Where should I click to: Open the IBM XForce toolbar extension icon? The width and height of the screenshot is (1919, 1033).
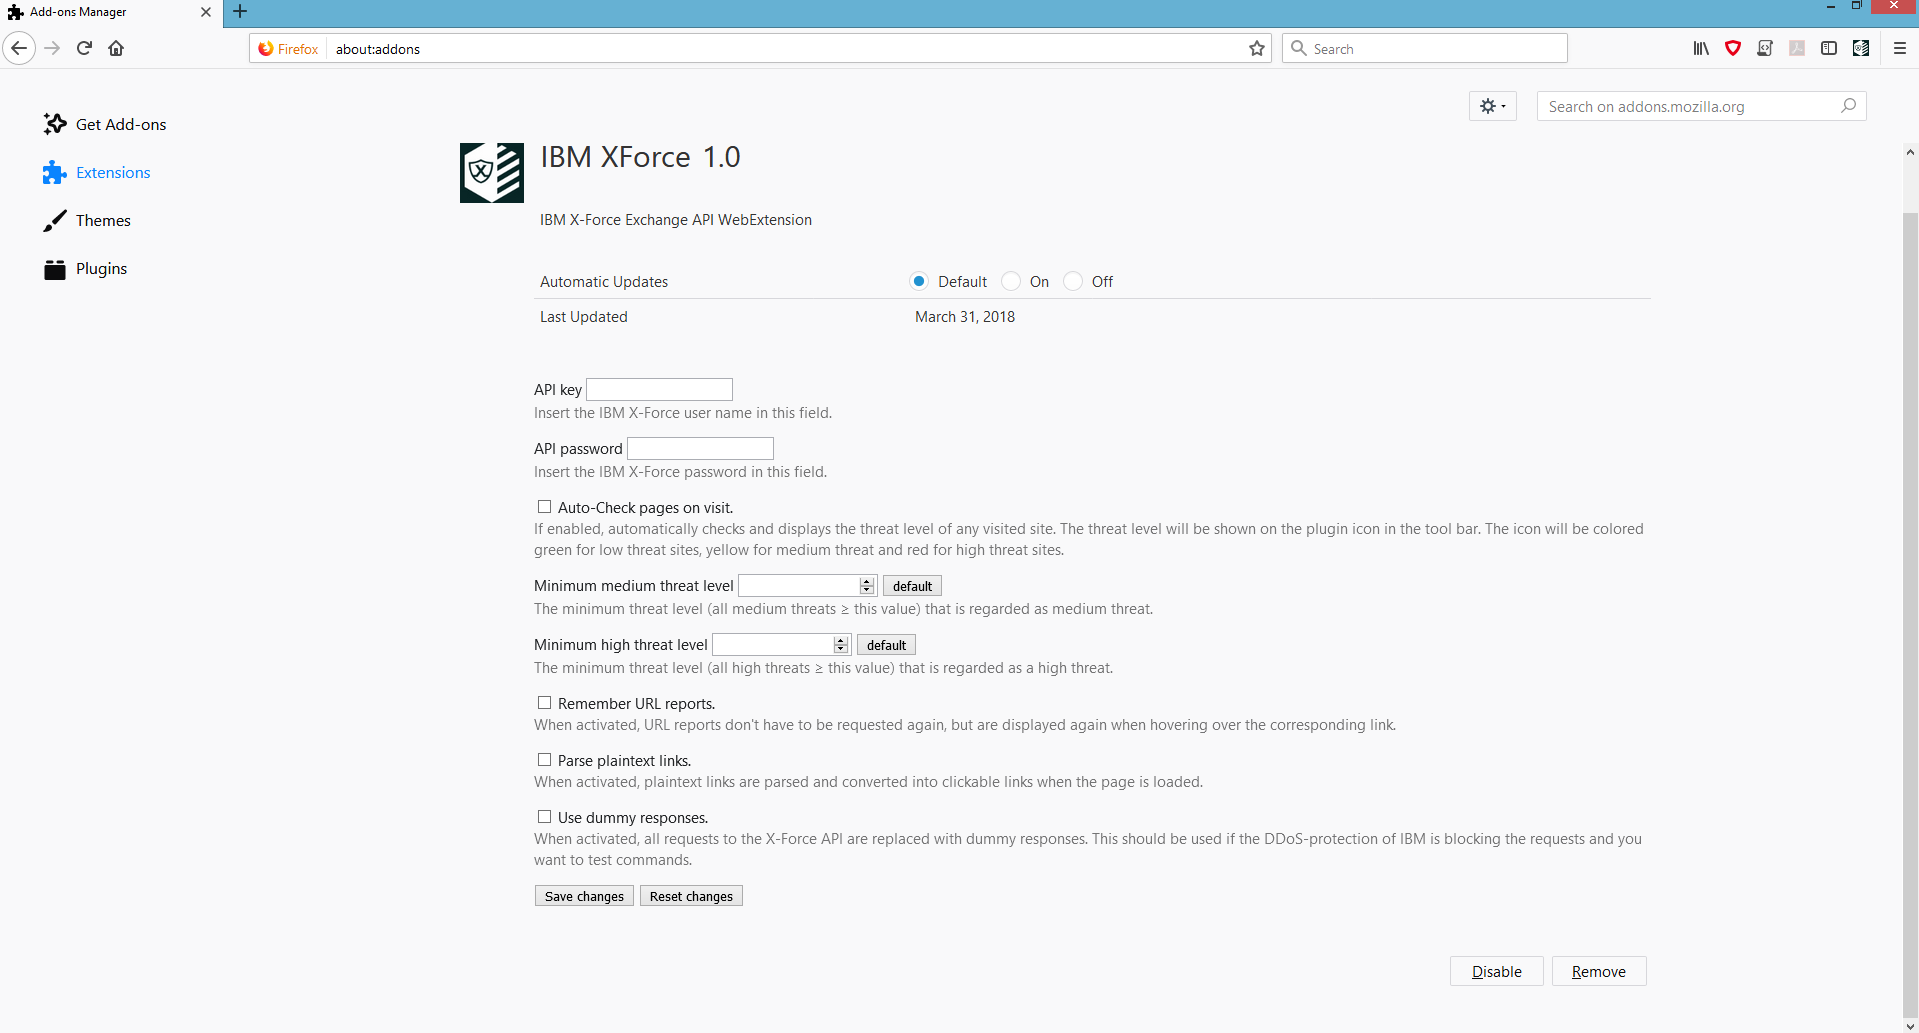(x=1861, y=48)
